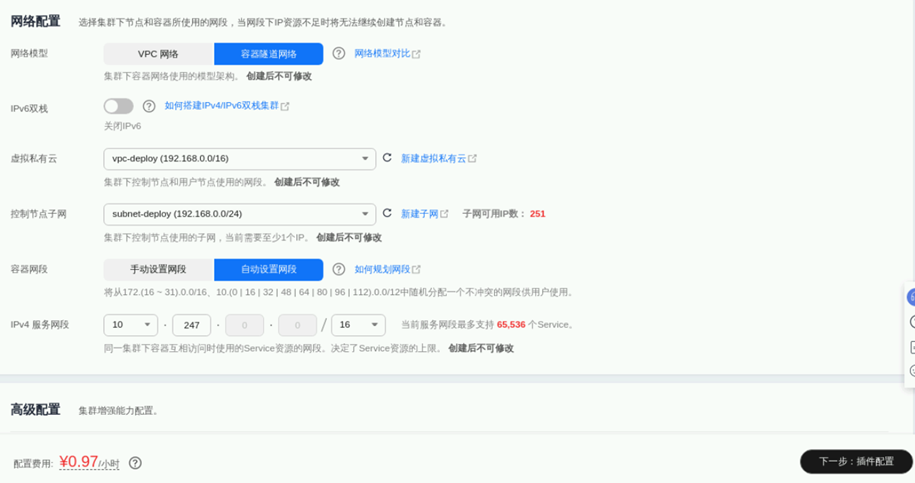Image resolution: width=915 pixels, height=483 pixels.
Task: Open blue round assistant icon on right edge
Action: pyautogui.click(x=910, y=298)
